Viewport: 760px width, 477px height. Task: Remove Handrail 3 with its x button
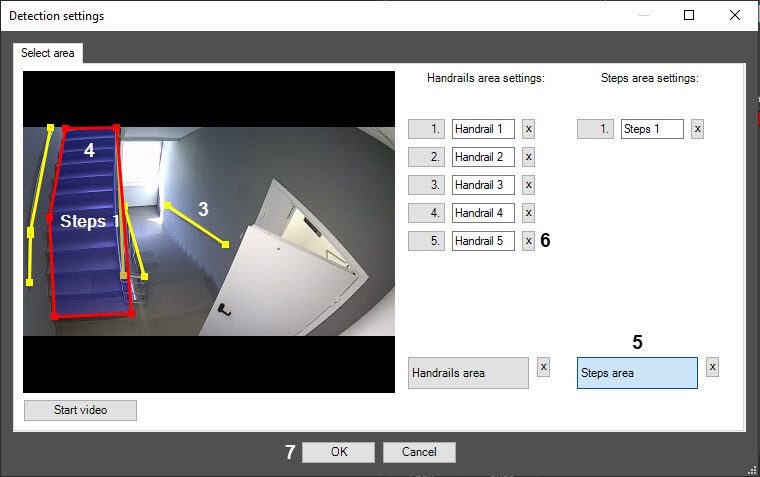click(528, 185)
